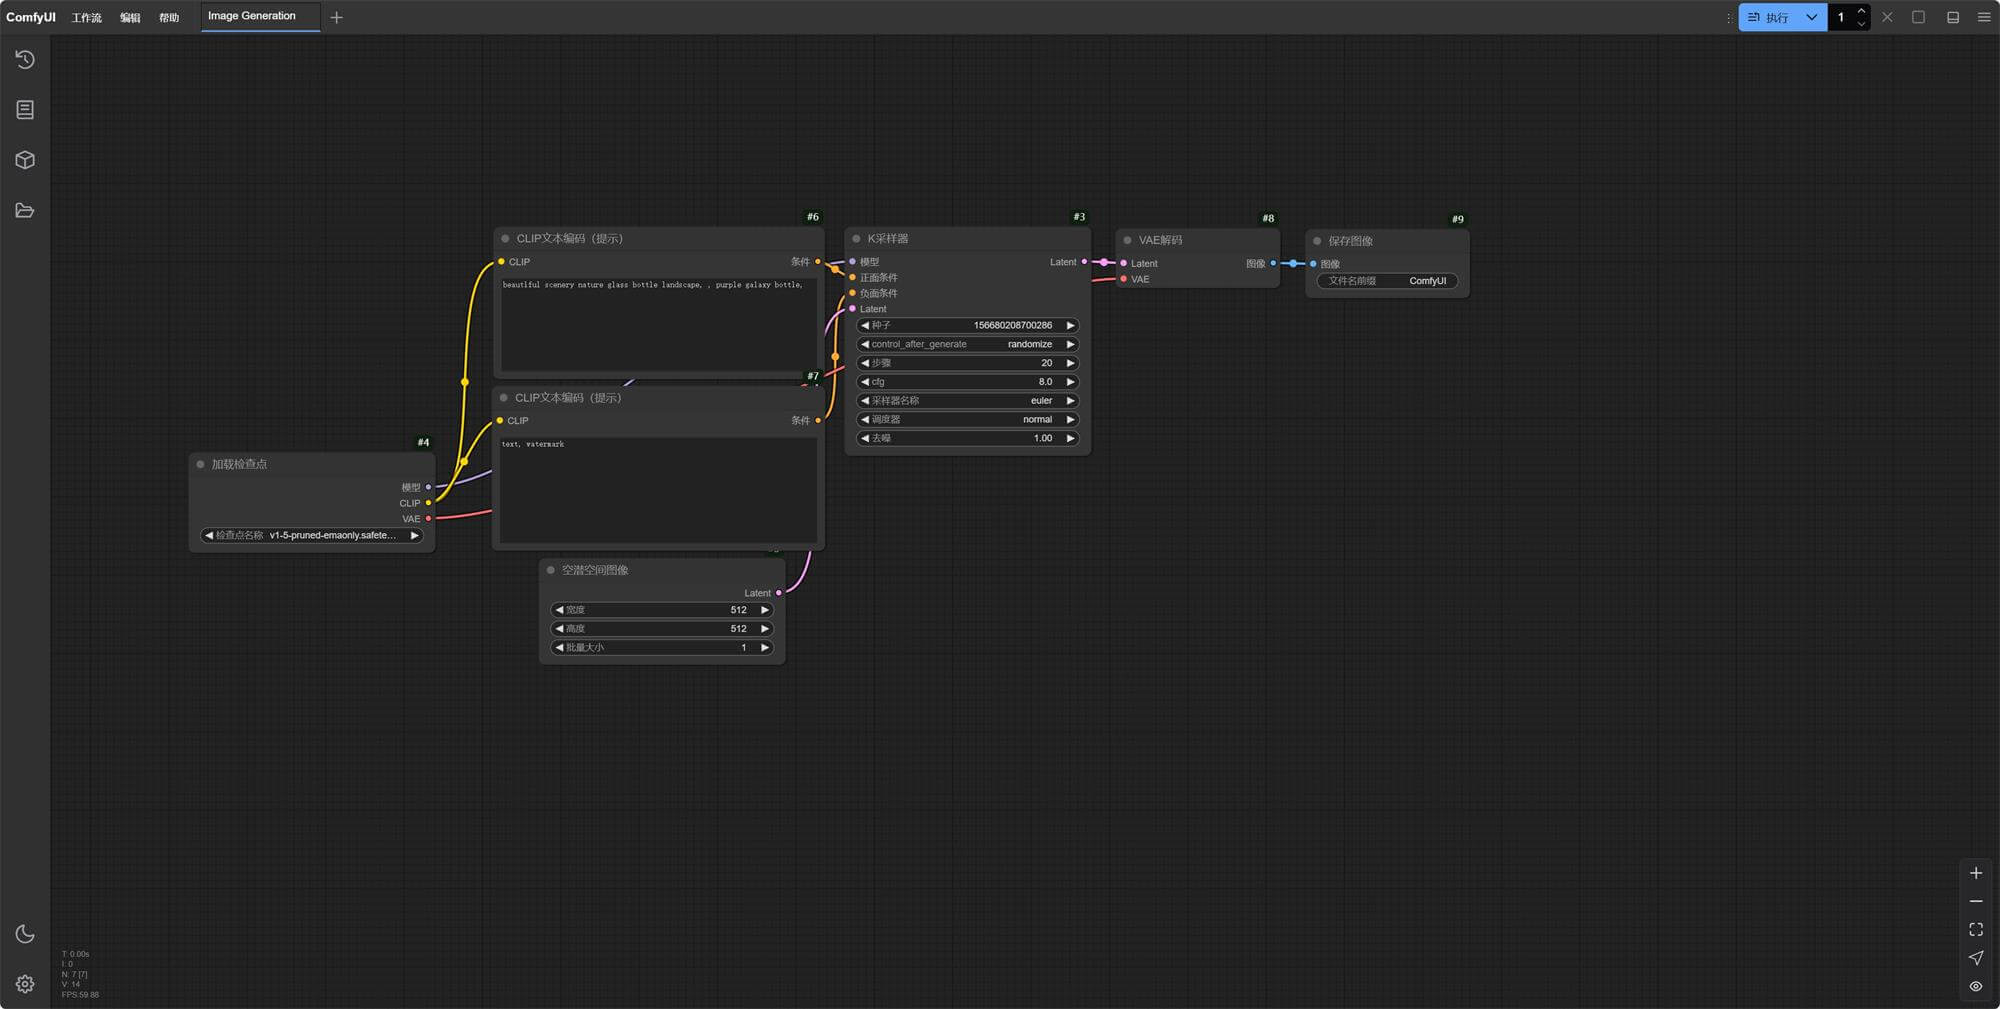Decrease steps value with left arrow
Screen dimensions: 2000x1009
(x=865, y=363)
